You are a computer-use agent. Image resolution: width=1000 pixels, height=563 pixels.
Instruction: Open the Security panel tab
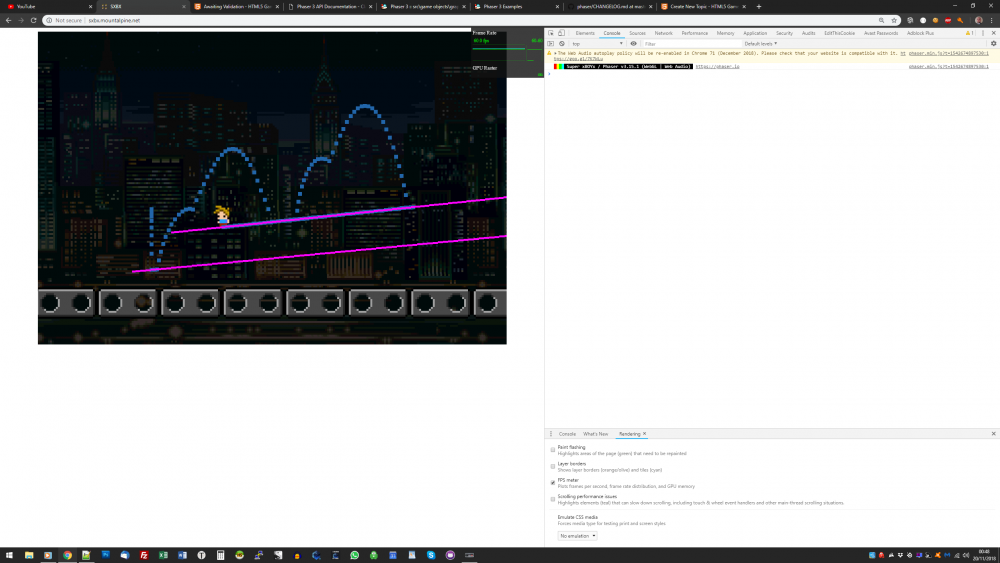click(784, 33)
